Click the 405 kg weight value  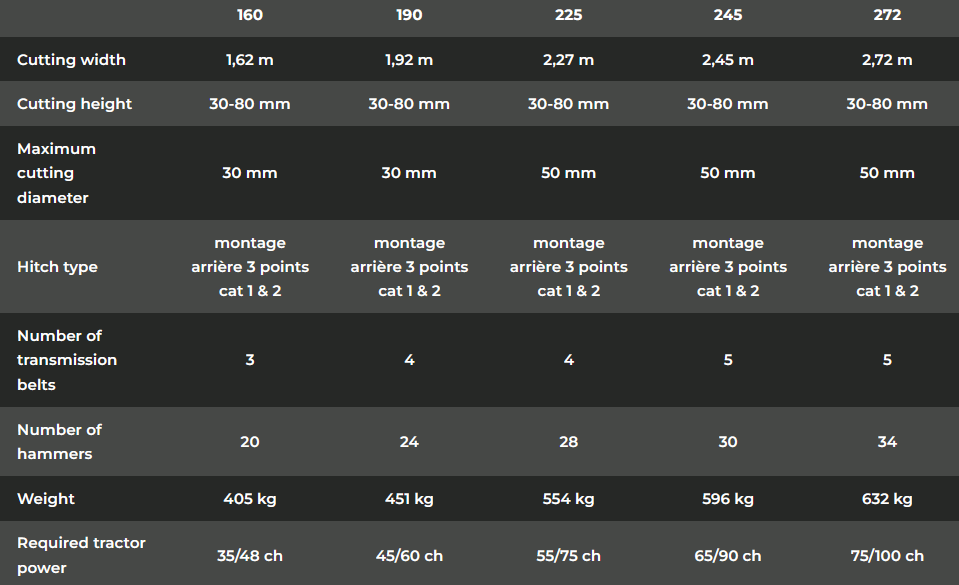pyautogui.click(x=250, y=499)
